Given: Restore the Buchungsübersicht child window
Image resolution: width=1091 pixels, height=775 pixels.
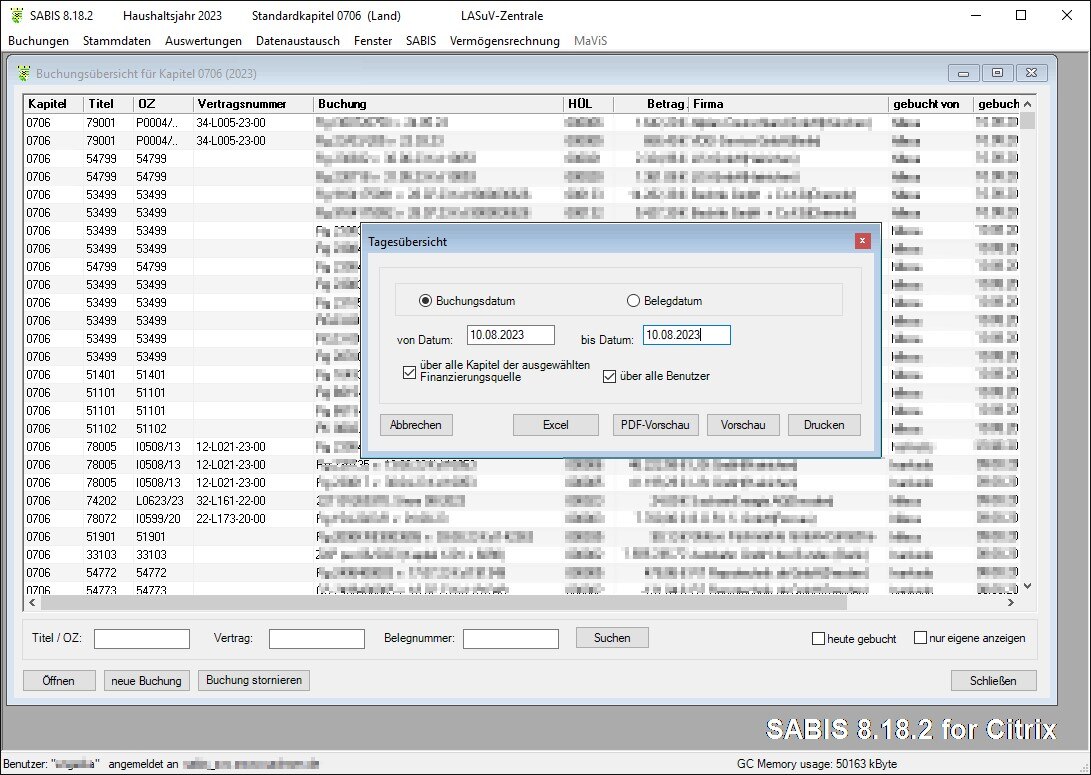Looking at the screenshot, I should pyautogui.click(x=997, y=73).
